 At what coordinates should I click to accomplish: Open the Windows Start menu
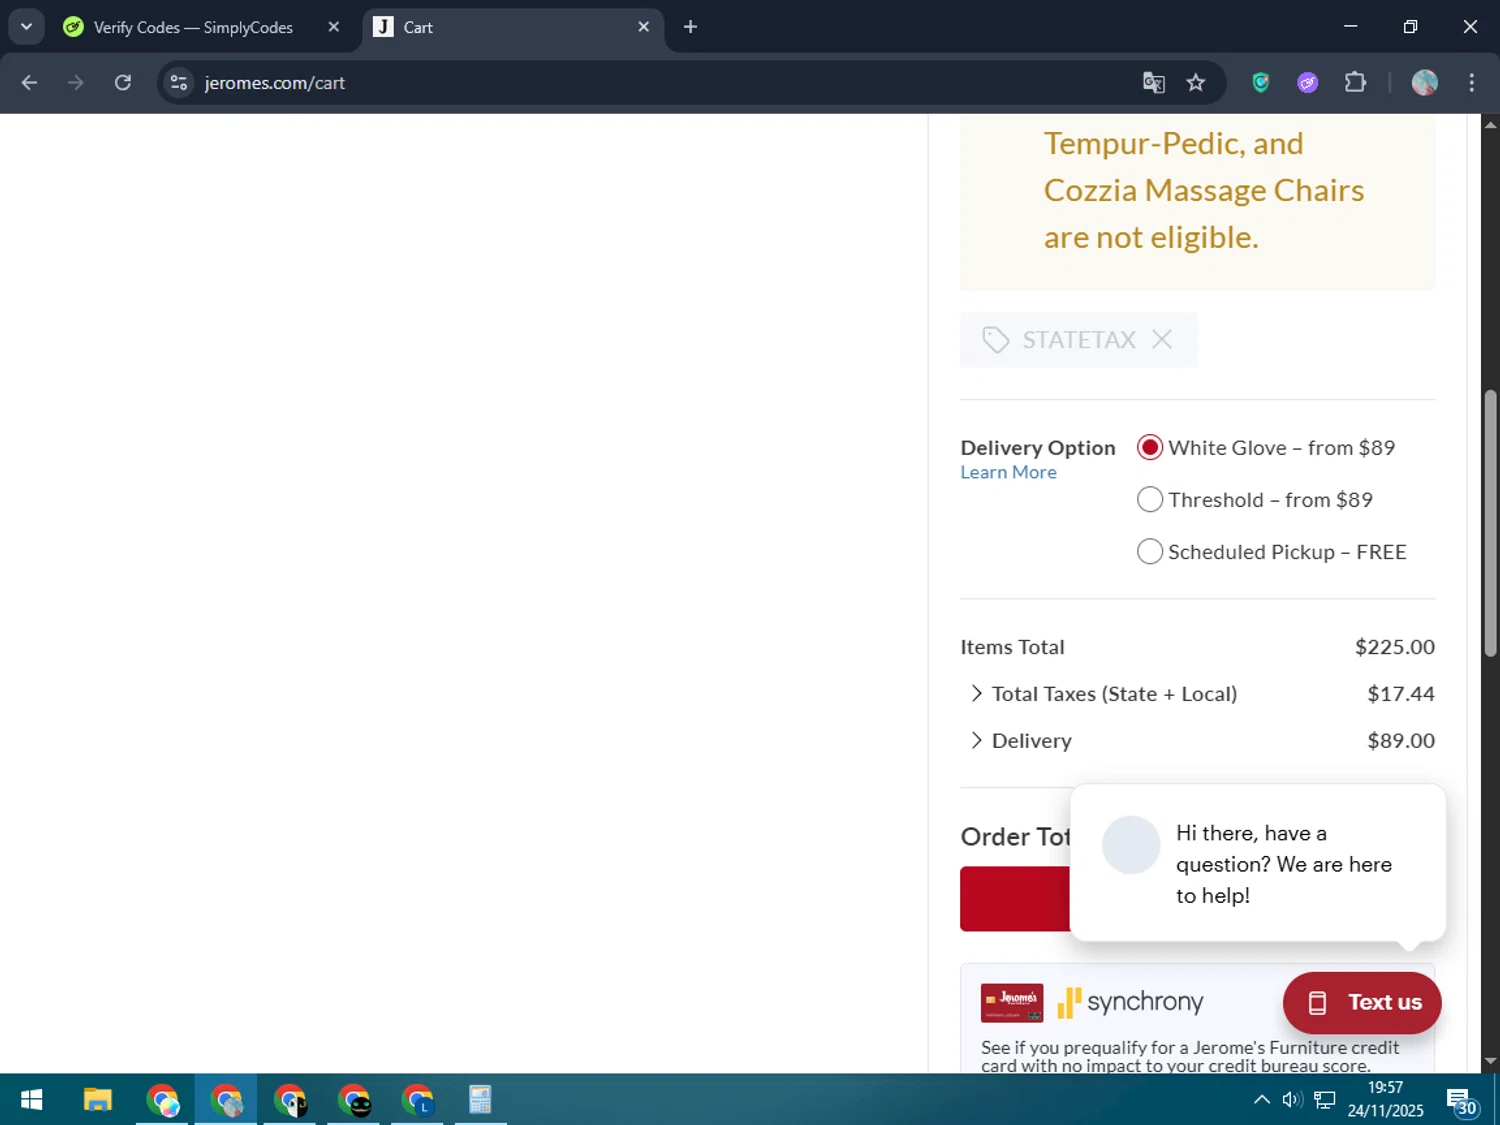tap(32, 1101)
